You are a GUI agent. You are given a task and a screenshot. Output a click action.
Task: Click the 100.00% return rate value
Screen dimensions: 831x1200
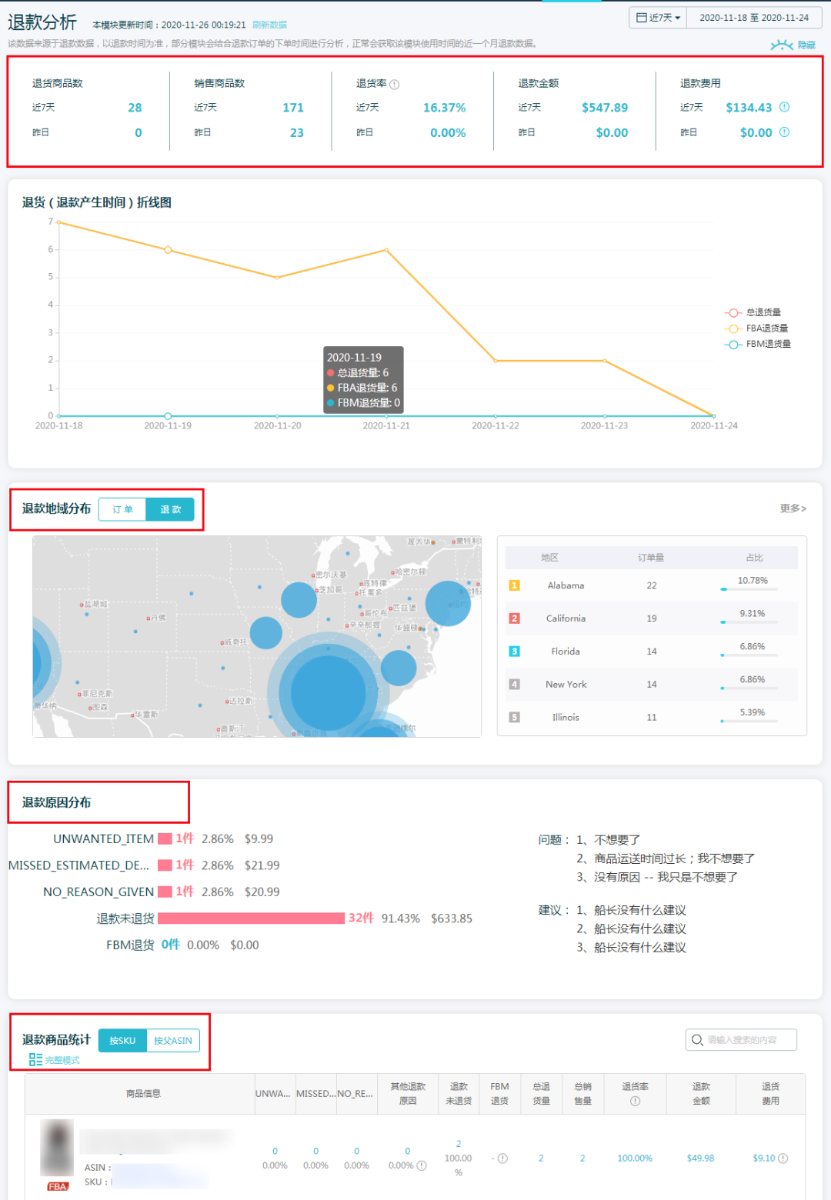click(x=634, y=1158)
